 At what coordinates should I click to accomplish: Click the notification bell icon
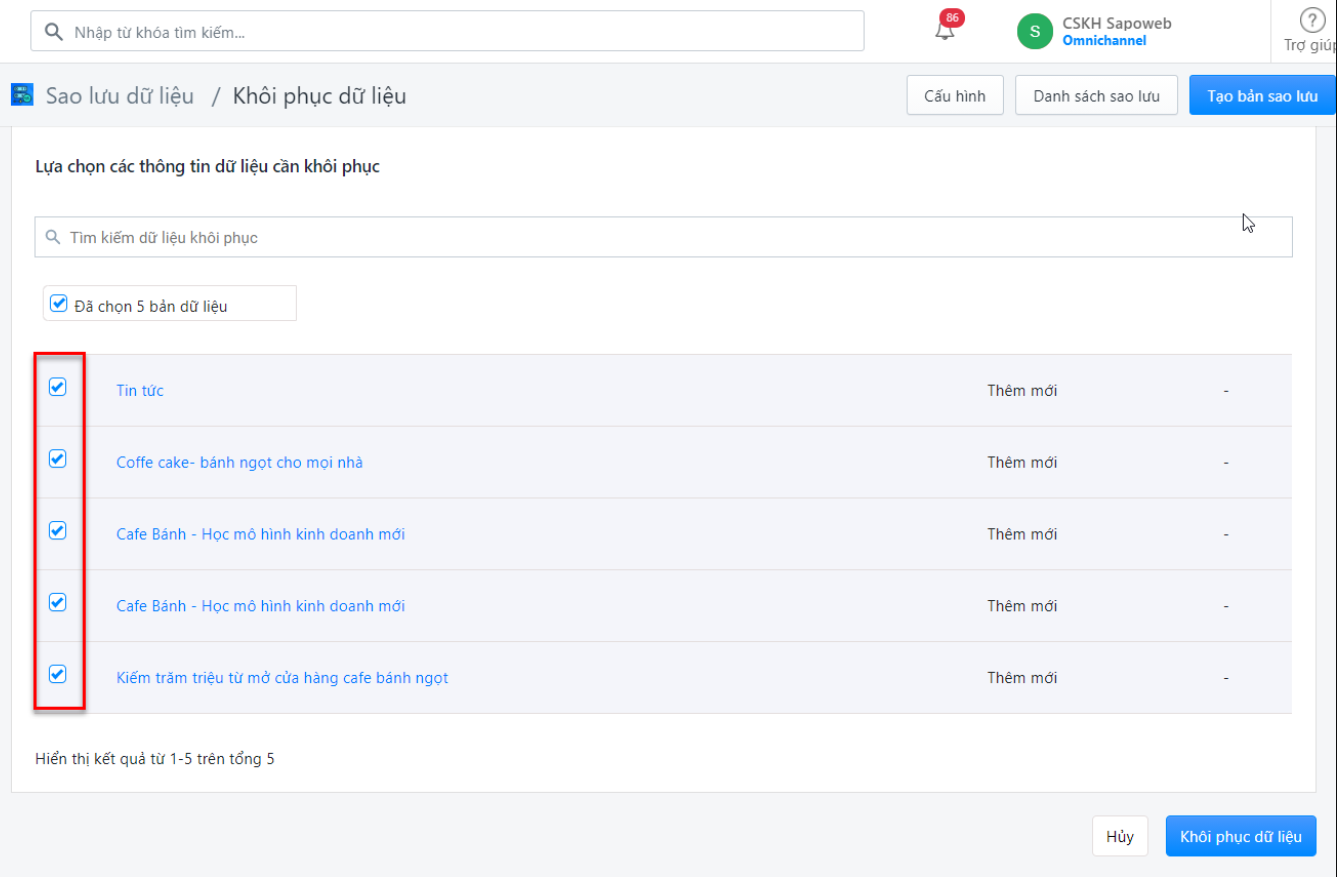945,30
